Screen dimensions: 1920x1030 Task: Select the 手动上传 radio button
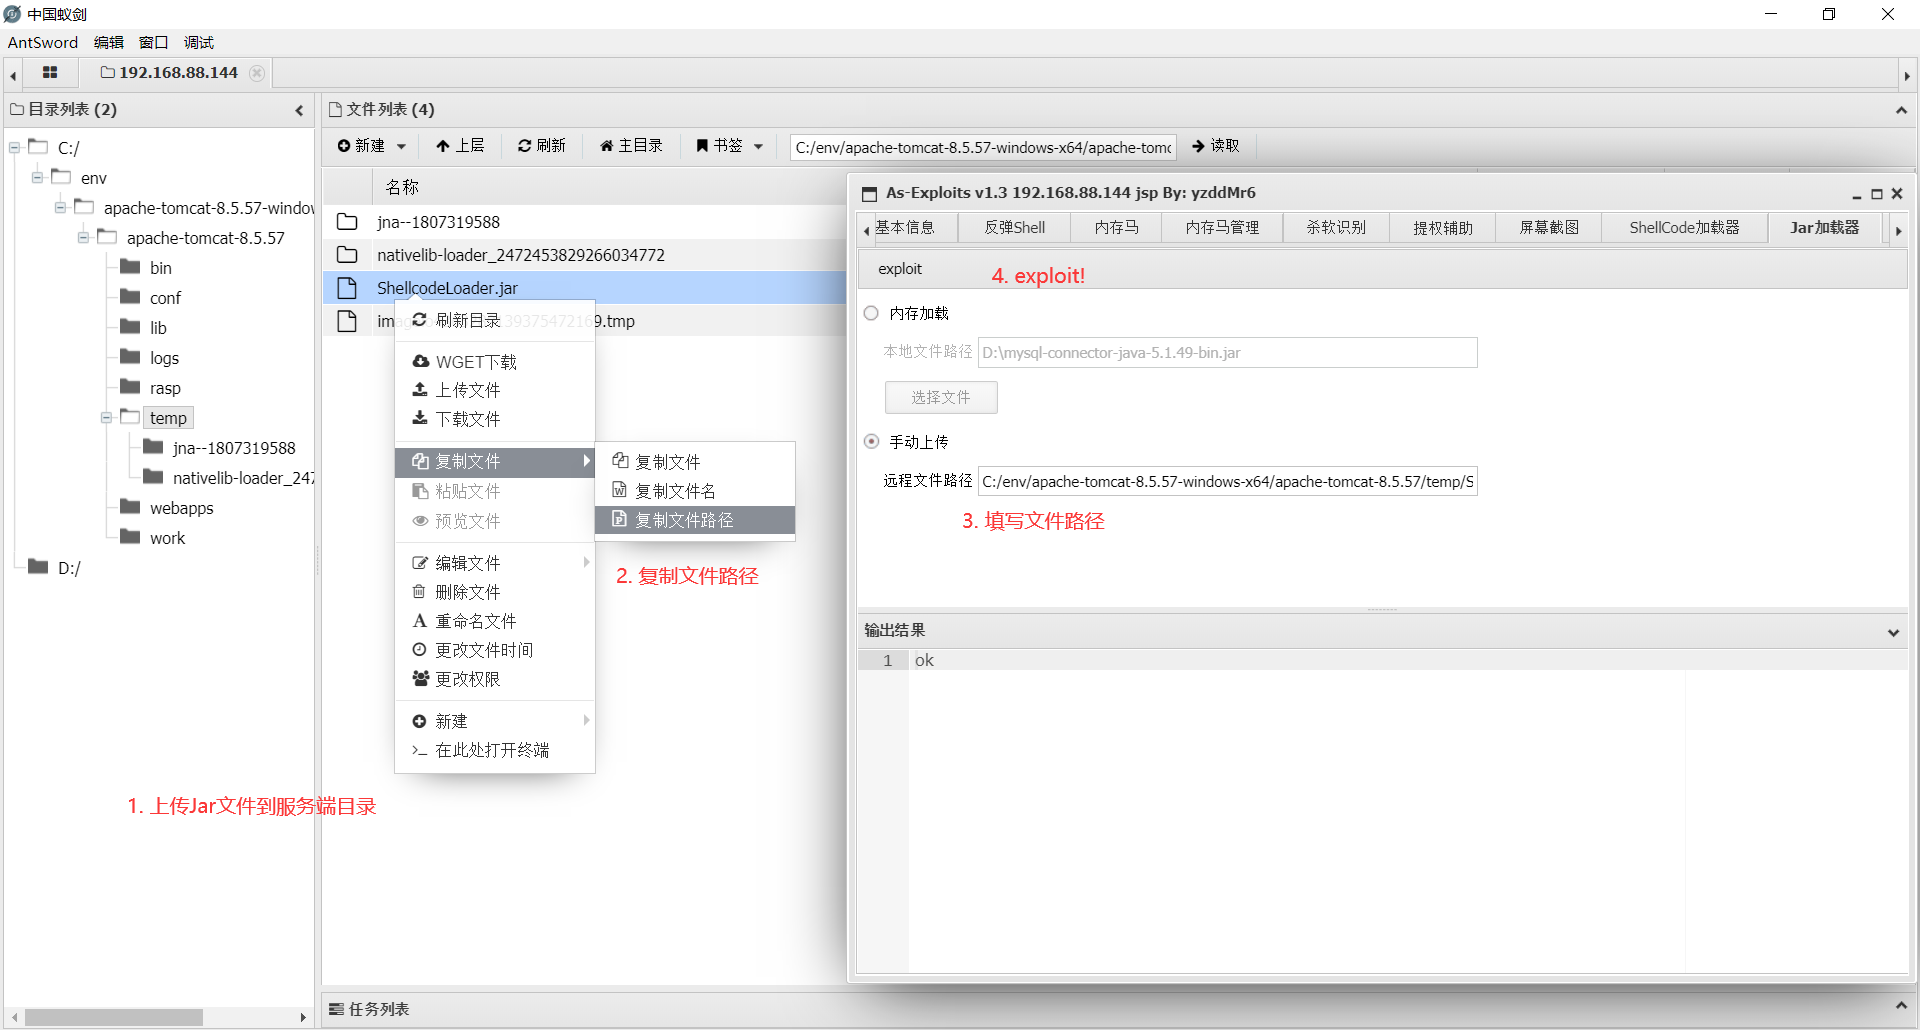(x=870, y=441)
